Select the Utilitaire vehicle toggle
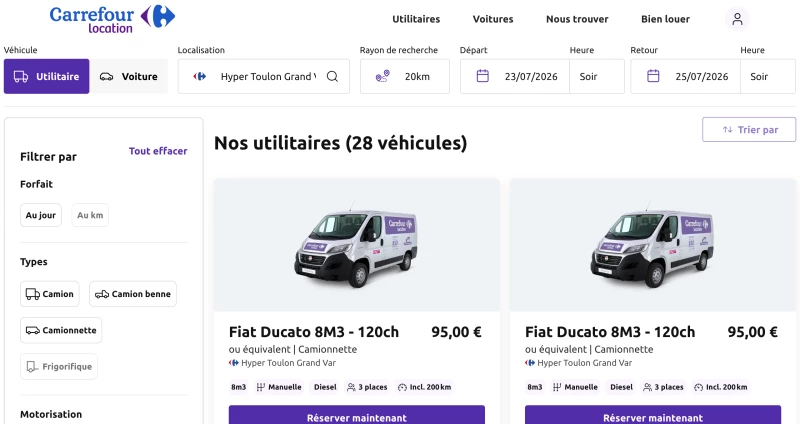This screenshot has width=800, height=424. pyautogui.click(x=46, y=77)
